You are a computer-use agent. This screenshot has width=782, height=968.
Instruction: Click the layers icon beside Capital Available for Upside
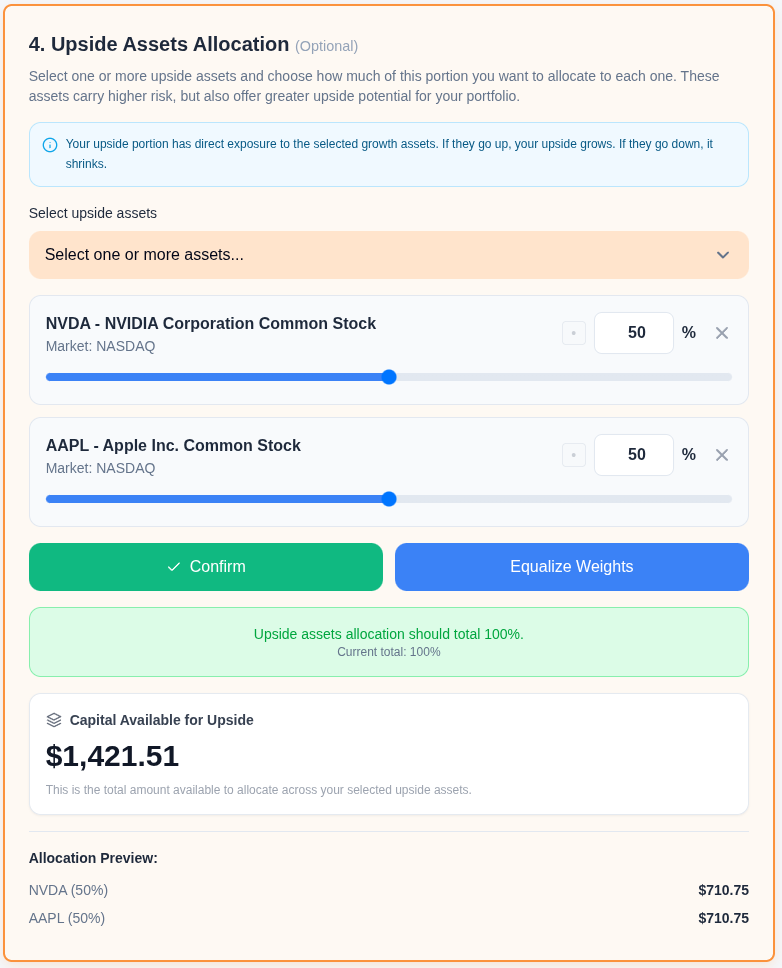click(x=53, y=719)
